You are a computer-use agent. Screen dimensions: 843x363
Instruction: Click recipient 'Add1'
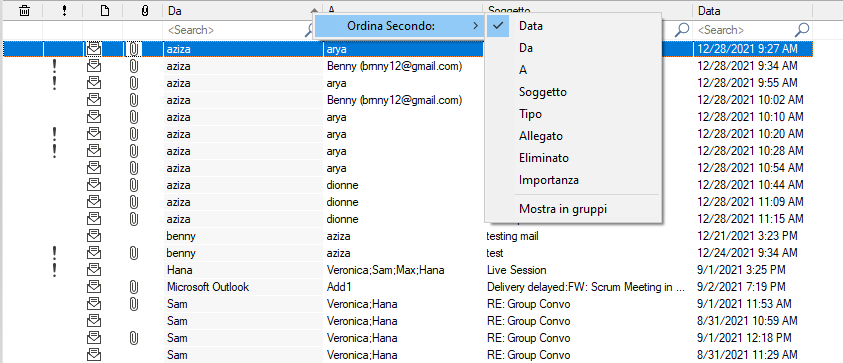339,287
